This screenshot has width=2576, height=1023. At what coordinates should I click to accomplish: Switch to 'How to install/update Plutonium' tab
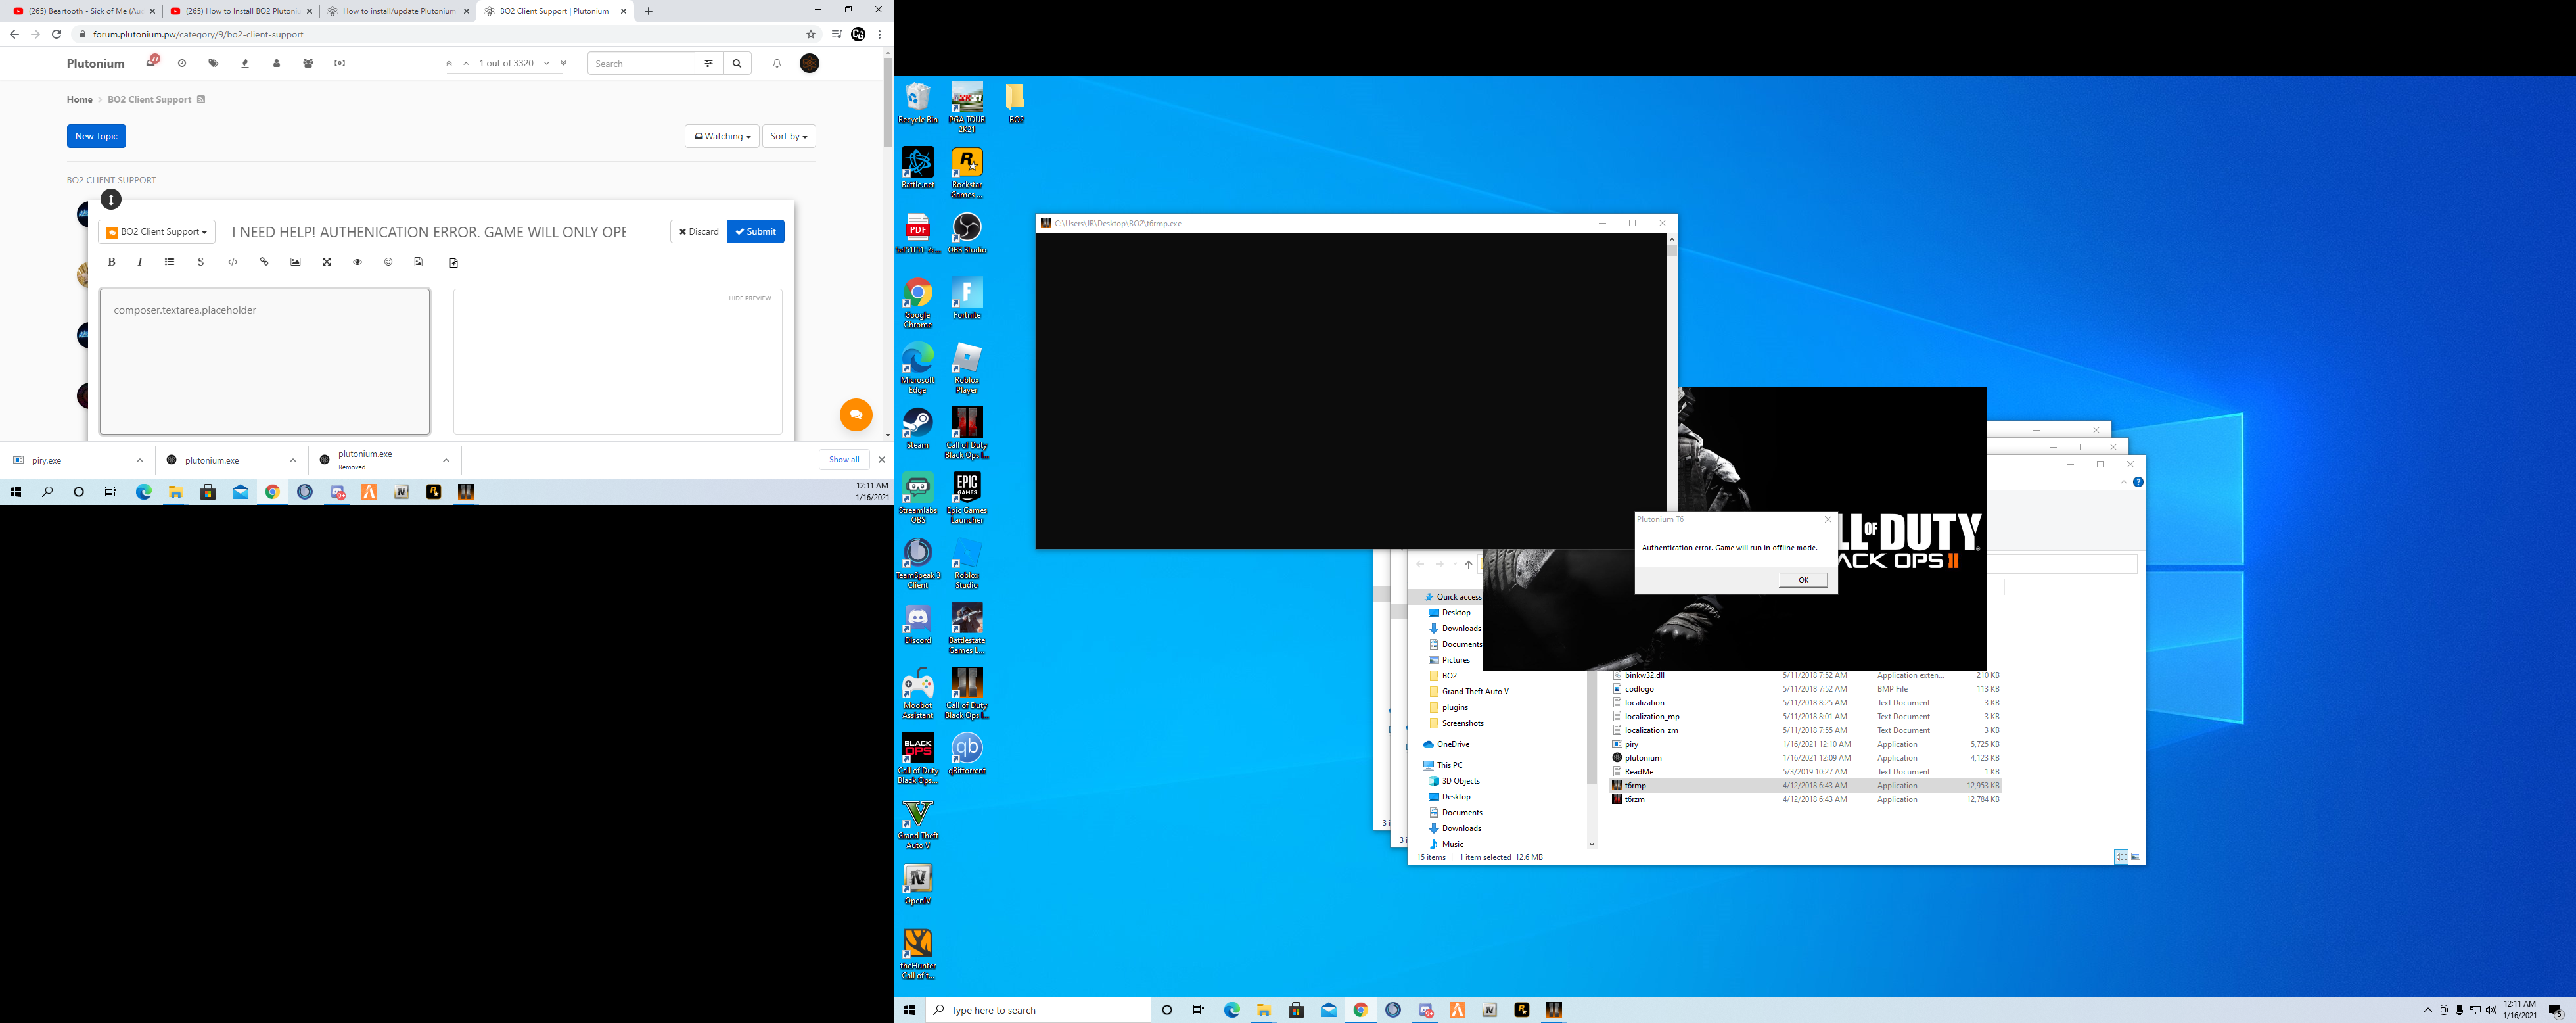[398, 11]
